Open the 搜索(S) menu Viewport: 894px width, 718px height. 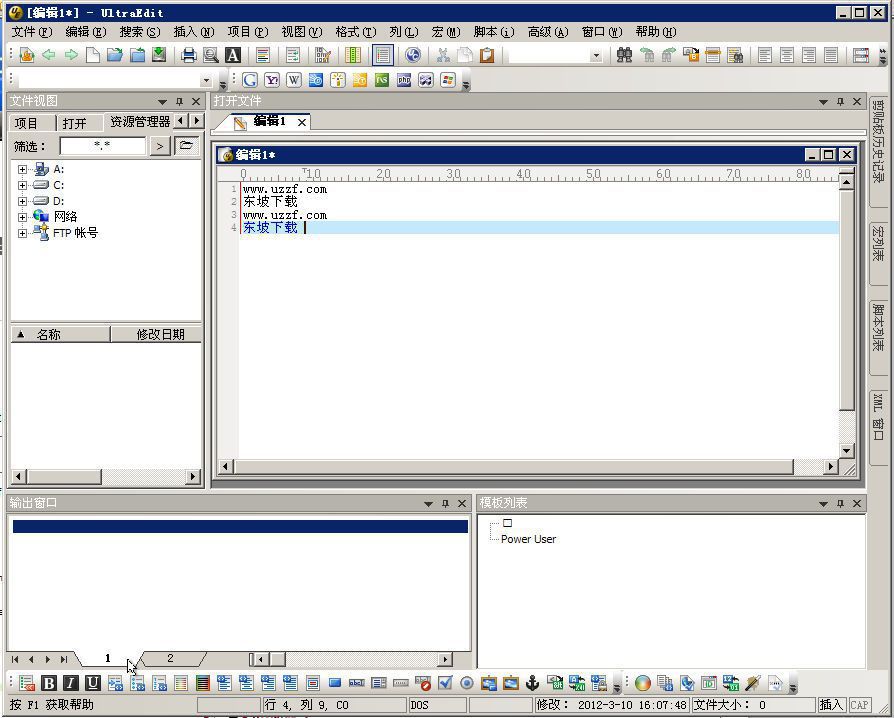140,33
